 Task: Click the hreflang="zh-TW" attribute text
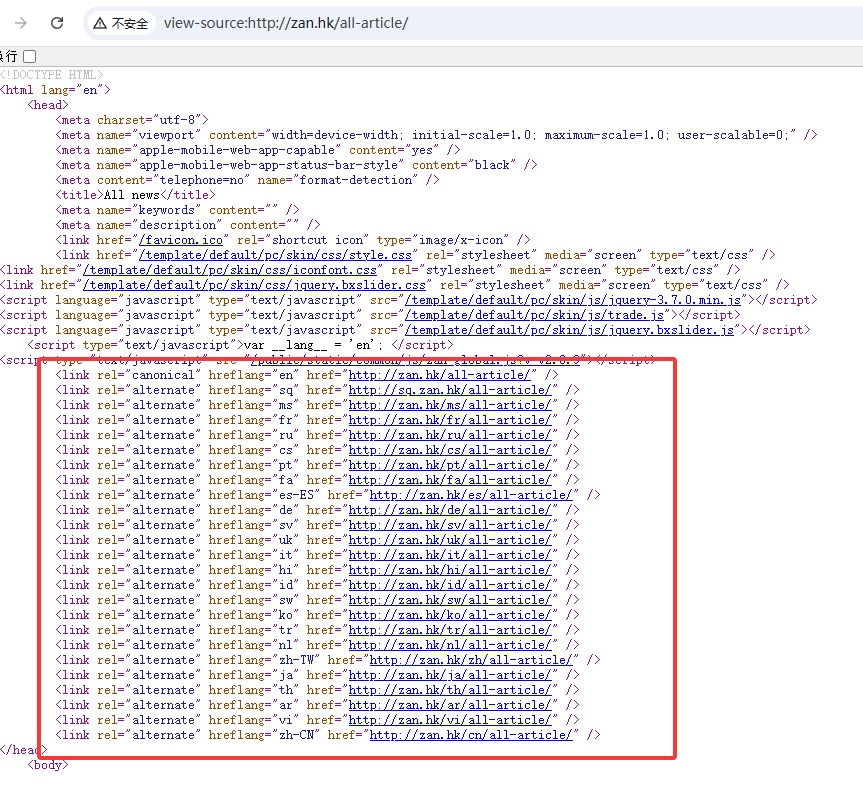pos(264,660)
